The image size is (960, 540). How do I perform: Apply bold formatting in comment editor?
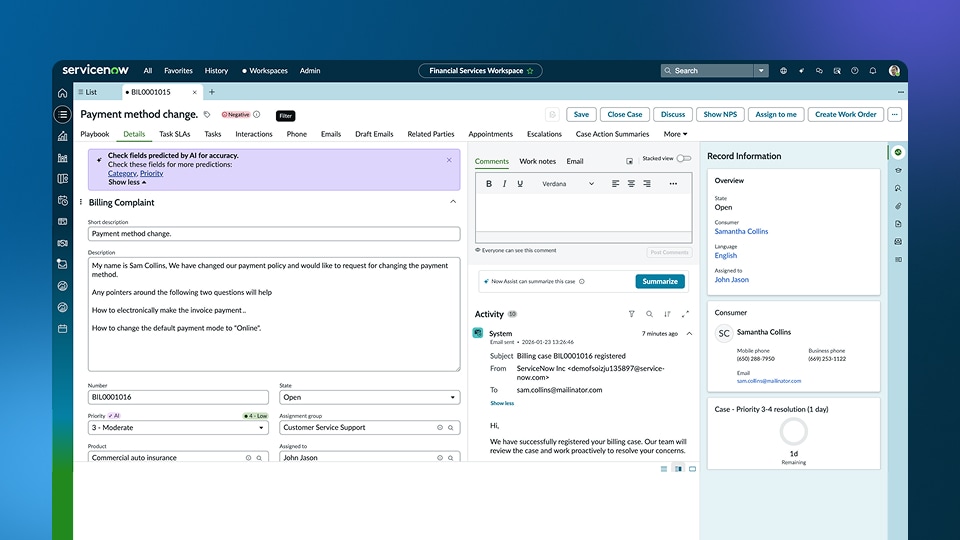[x=489, y=184]
